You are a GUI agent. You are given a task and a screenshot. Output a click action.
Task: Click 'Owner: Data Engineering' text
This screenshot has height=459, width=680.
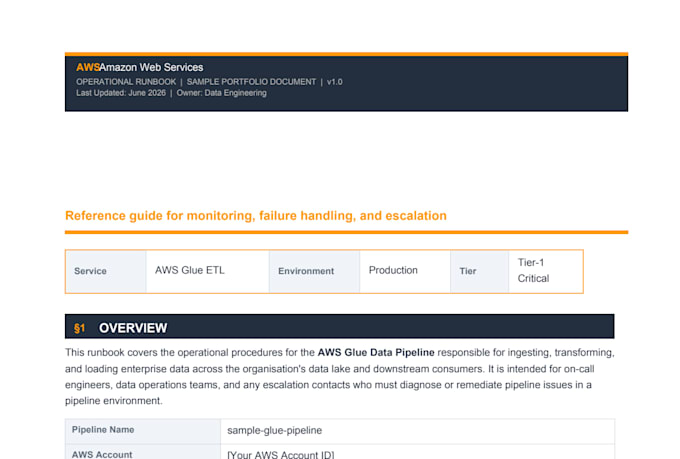(222, 93)
